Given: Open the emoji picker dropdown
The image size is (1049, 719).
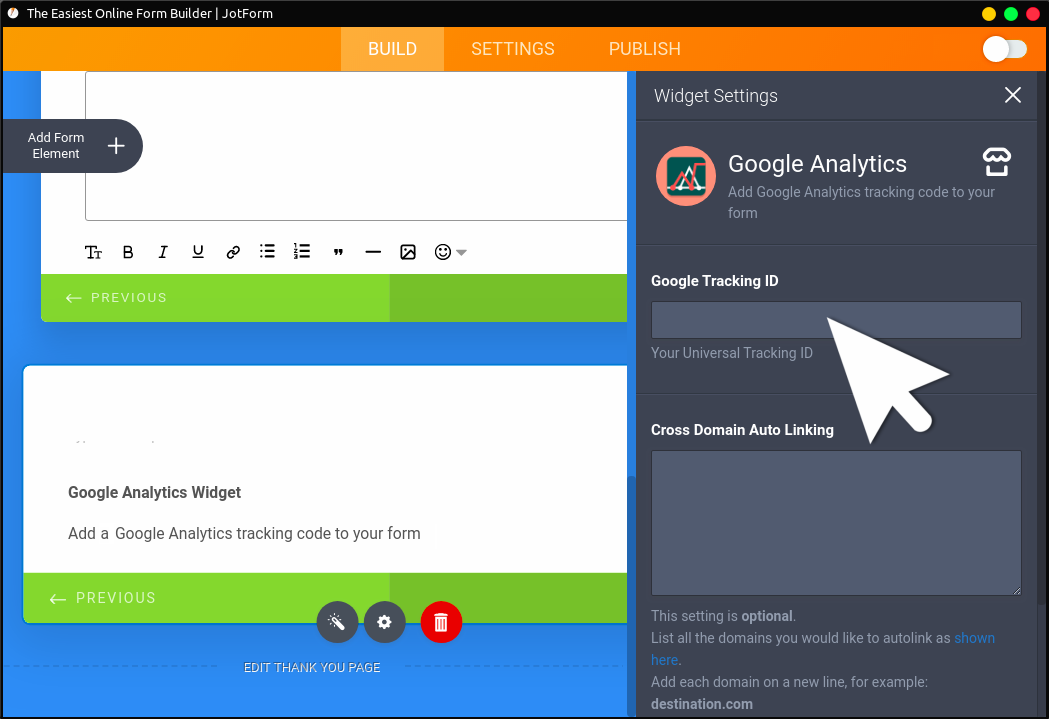Looking at the screenshot, I should coord(450,252).
